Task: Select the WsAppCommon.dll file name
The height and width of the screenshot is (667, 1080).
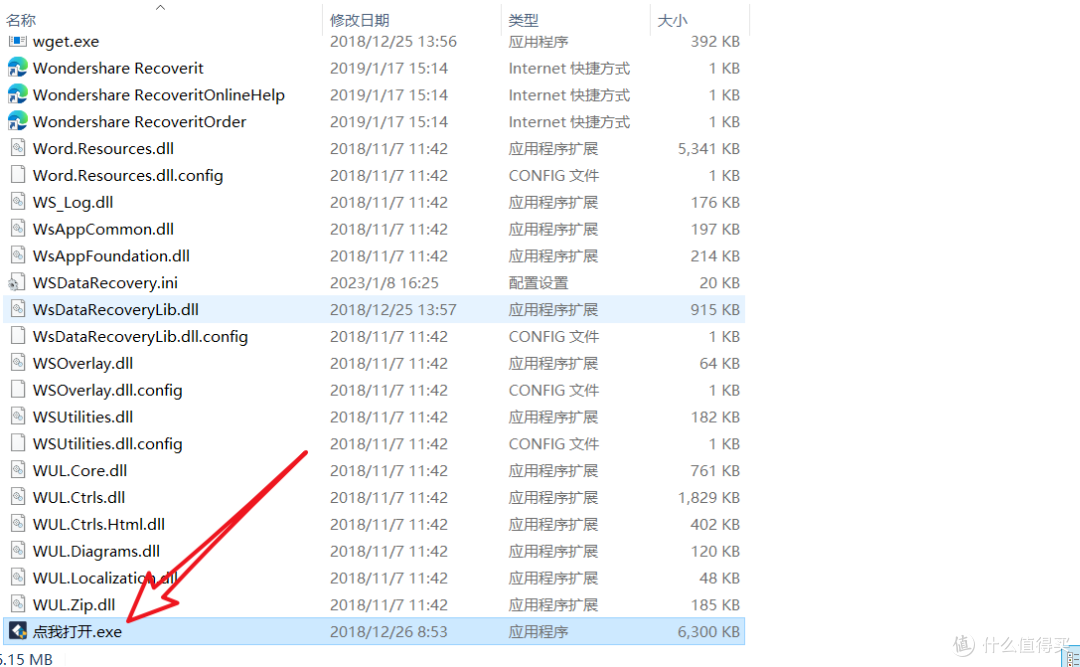Action: [x=103, y=229]
